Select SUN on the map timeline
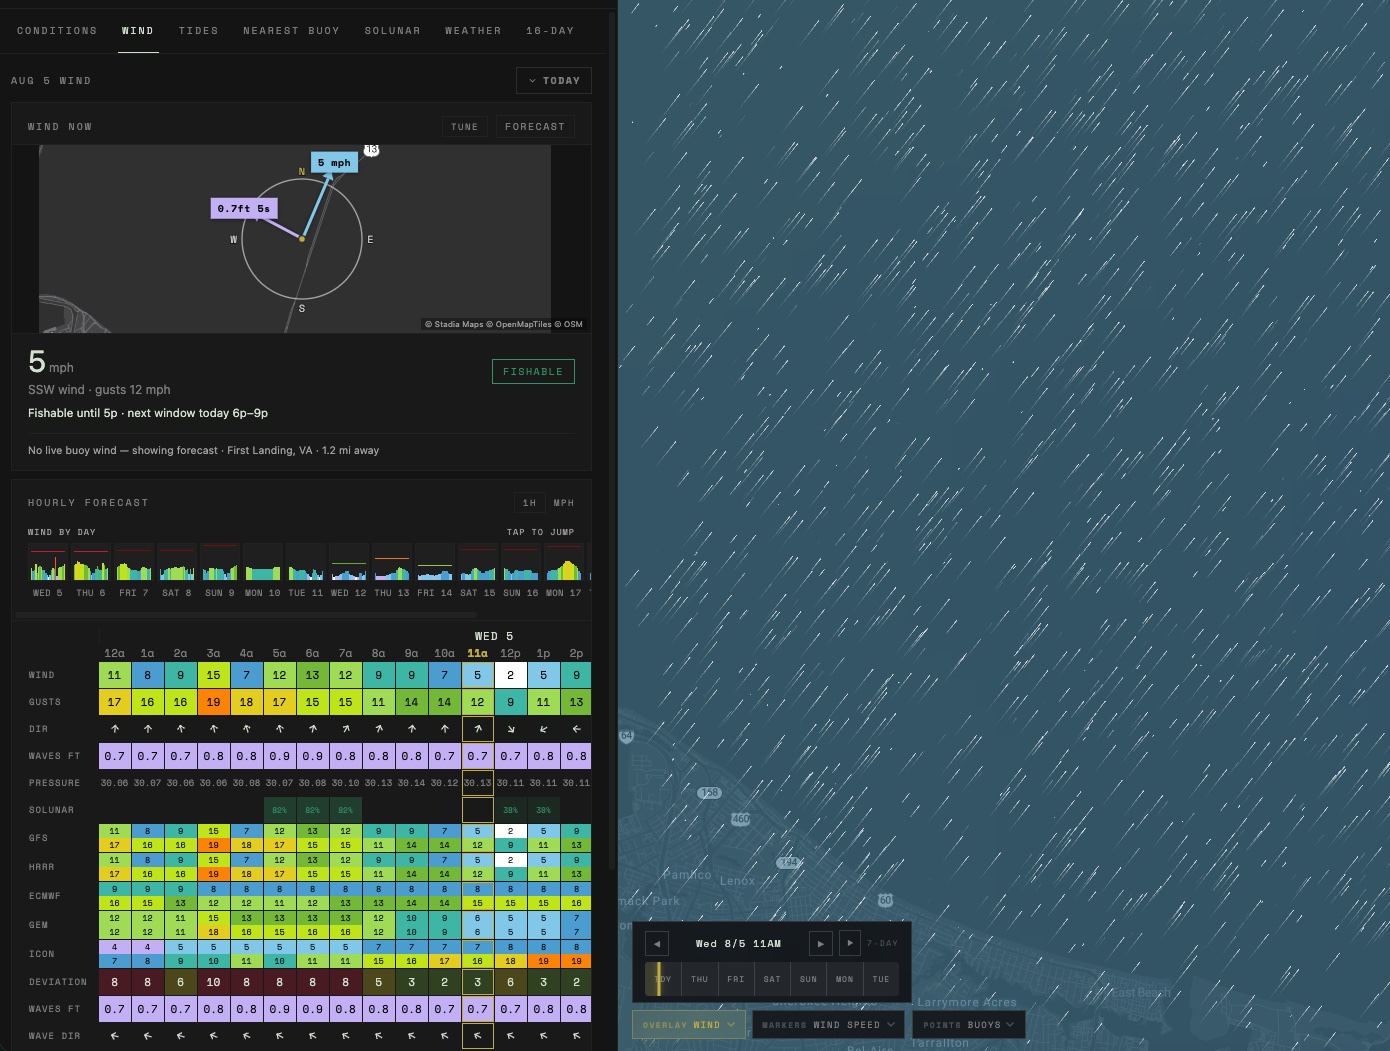Screen dimensions: 1390x1051 [809, 979]
